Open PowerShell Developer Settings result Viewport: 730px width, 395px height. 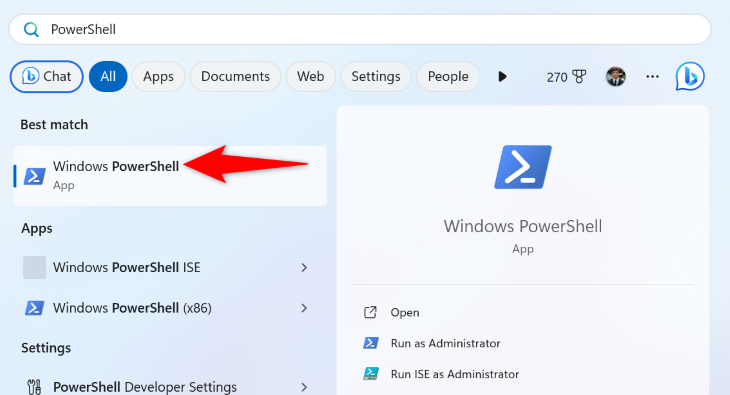[x=170, y=387]
